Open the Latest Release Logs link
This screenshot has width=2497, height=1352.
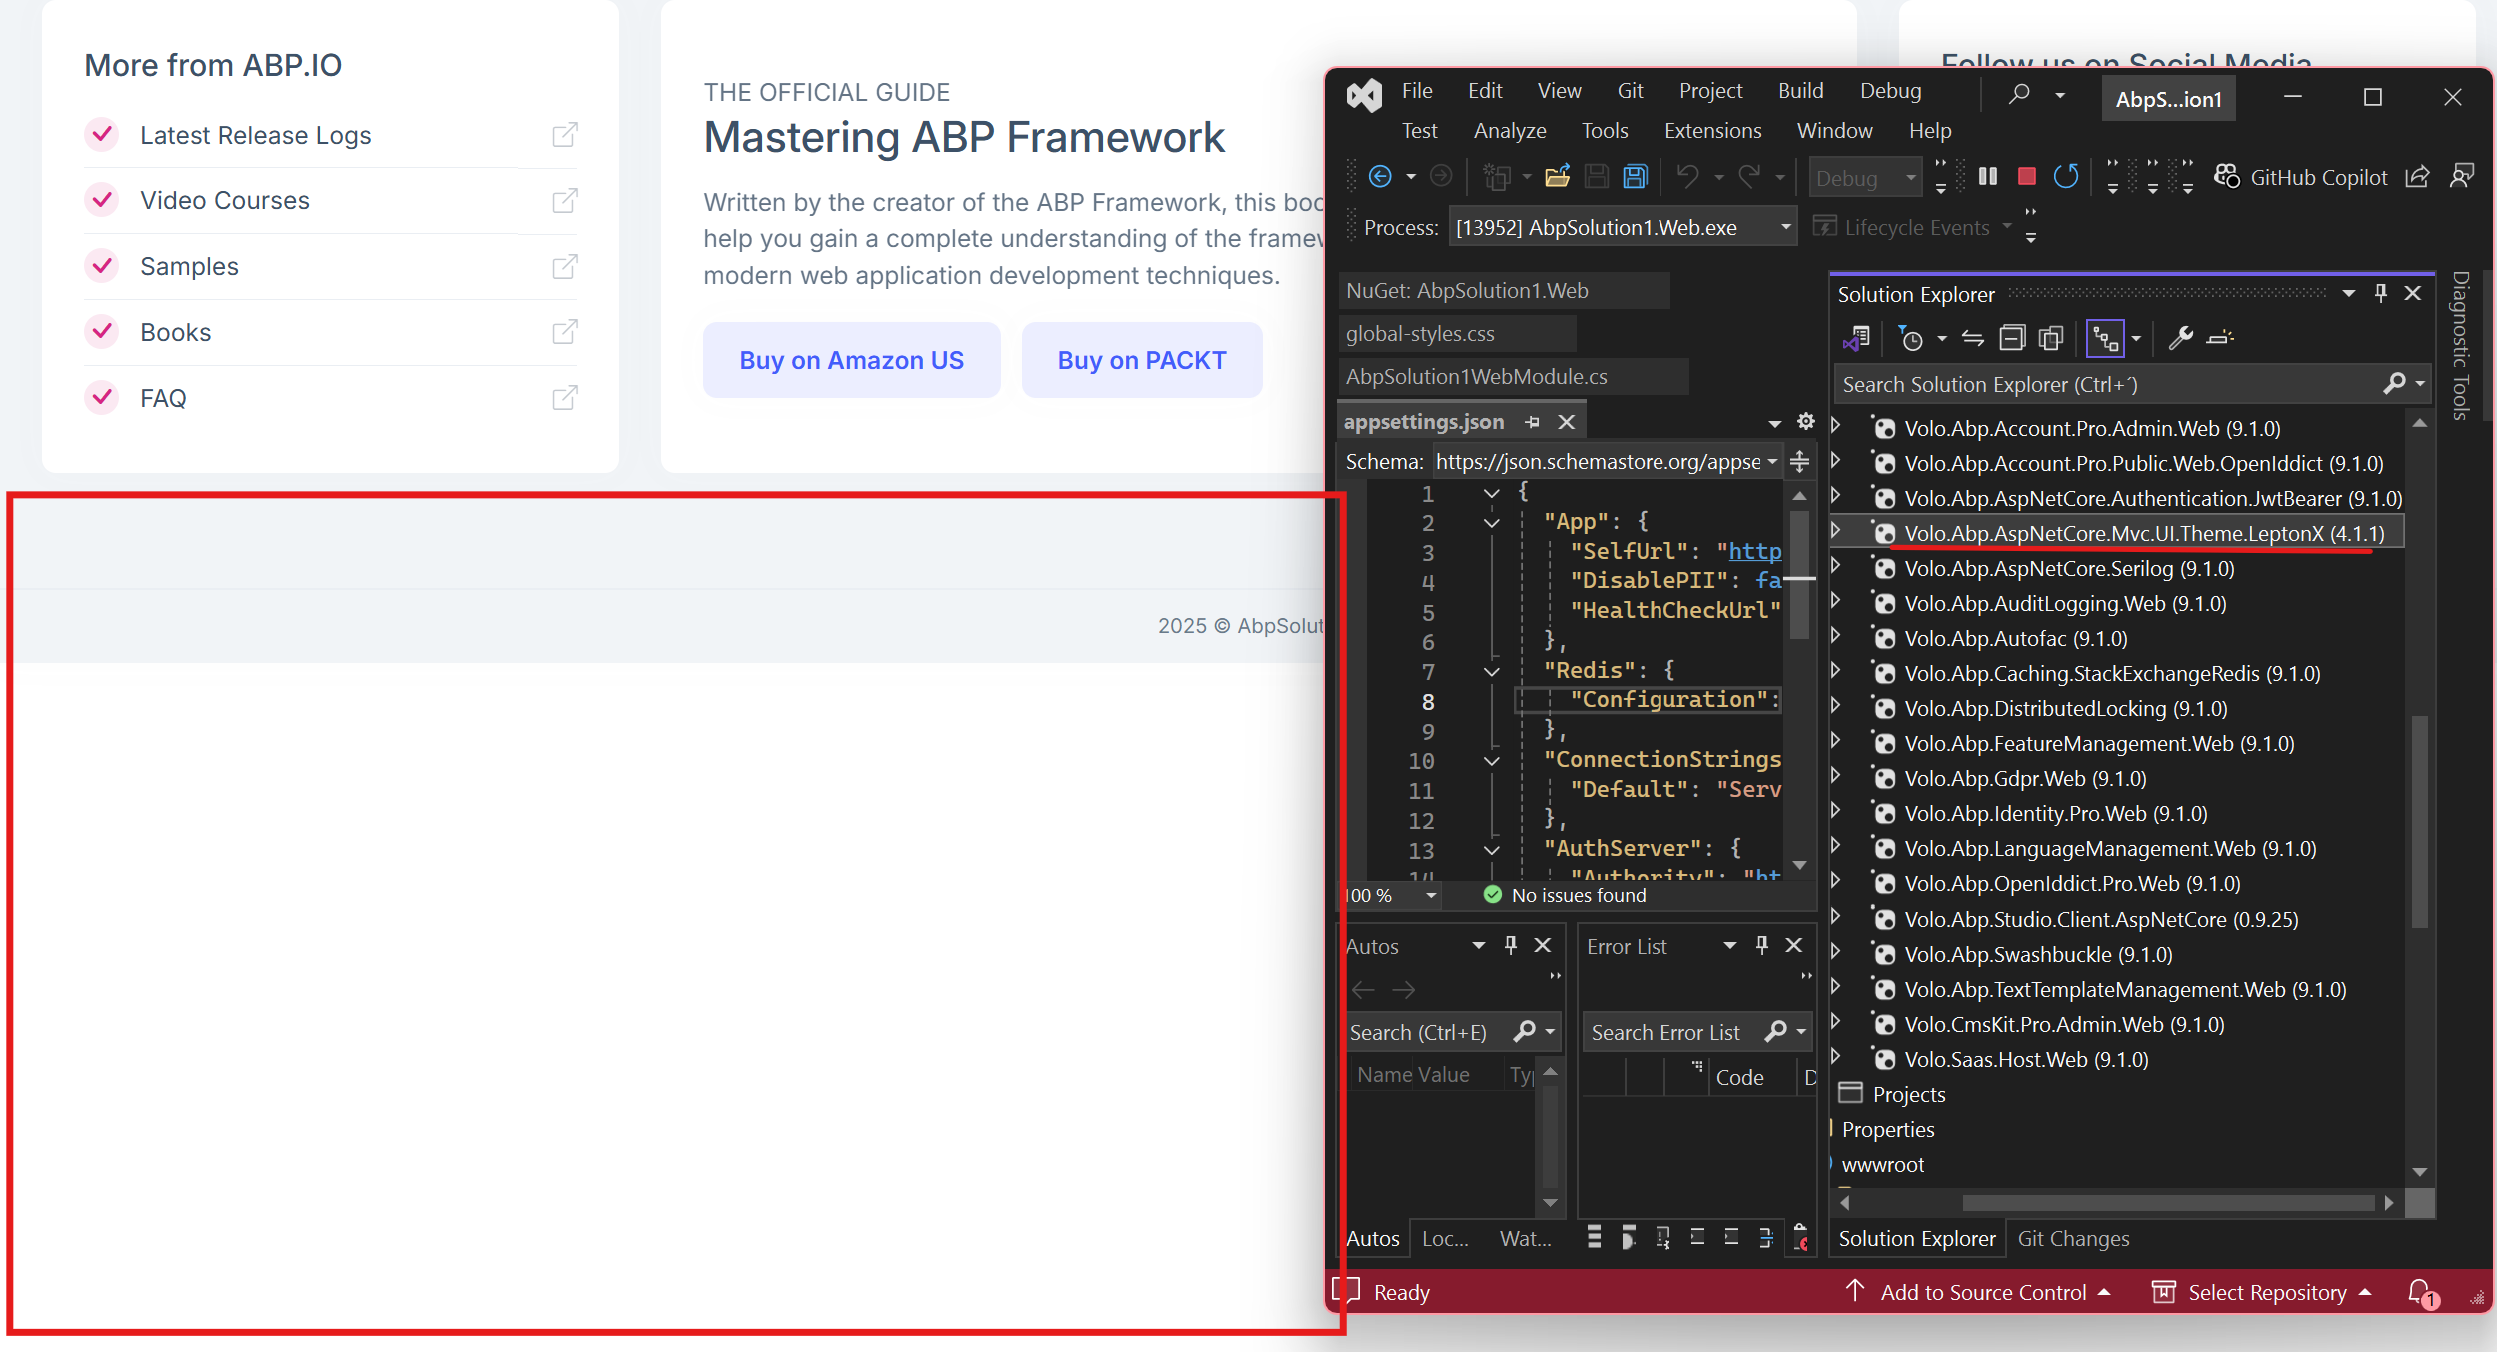click(255, 135)
